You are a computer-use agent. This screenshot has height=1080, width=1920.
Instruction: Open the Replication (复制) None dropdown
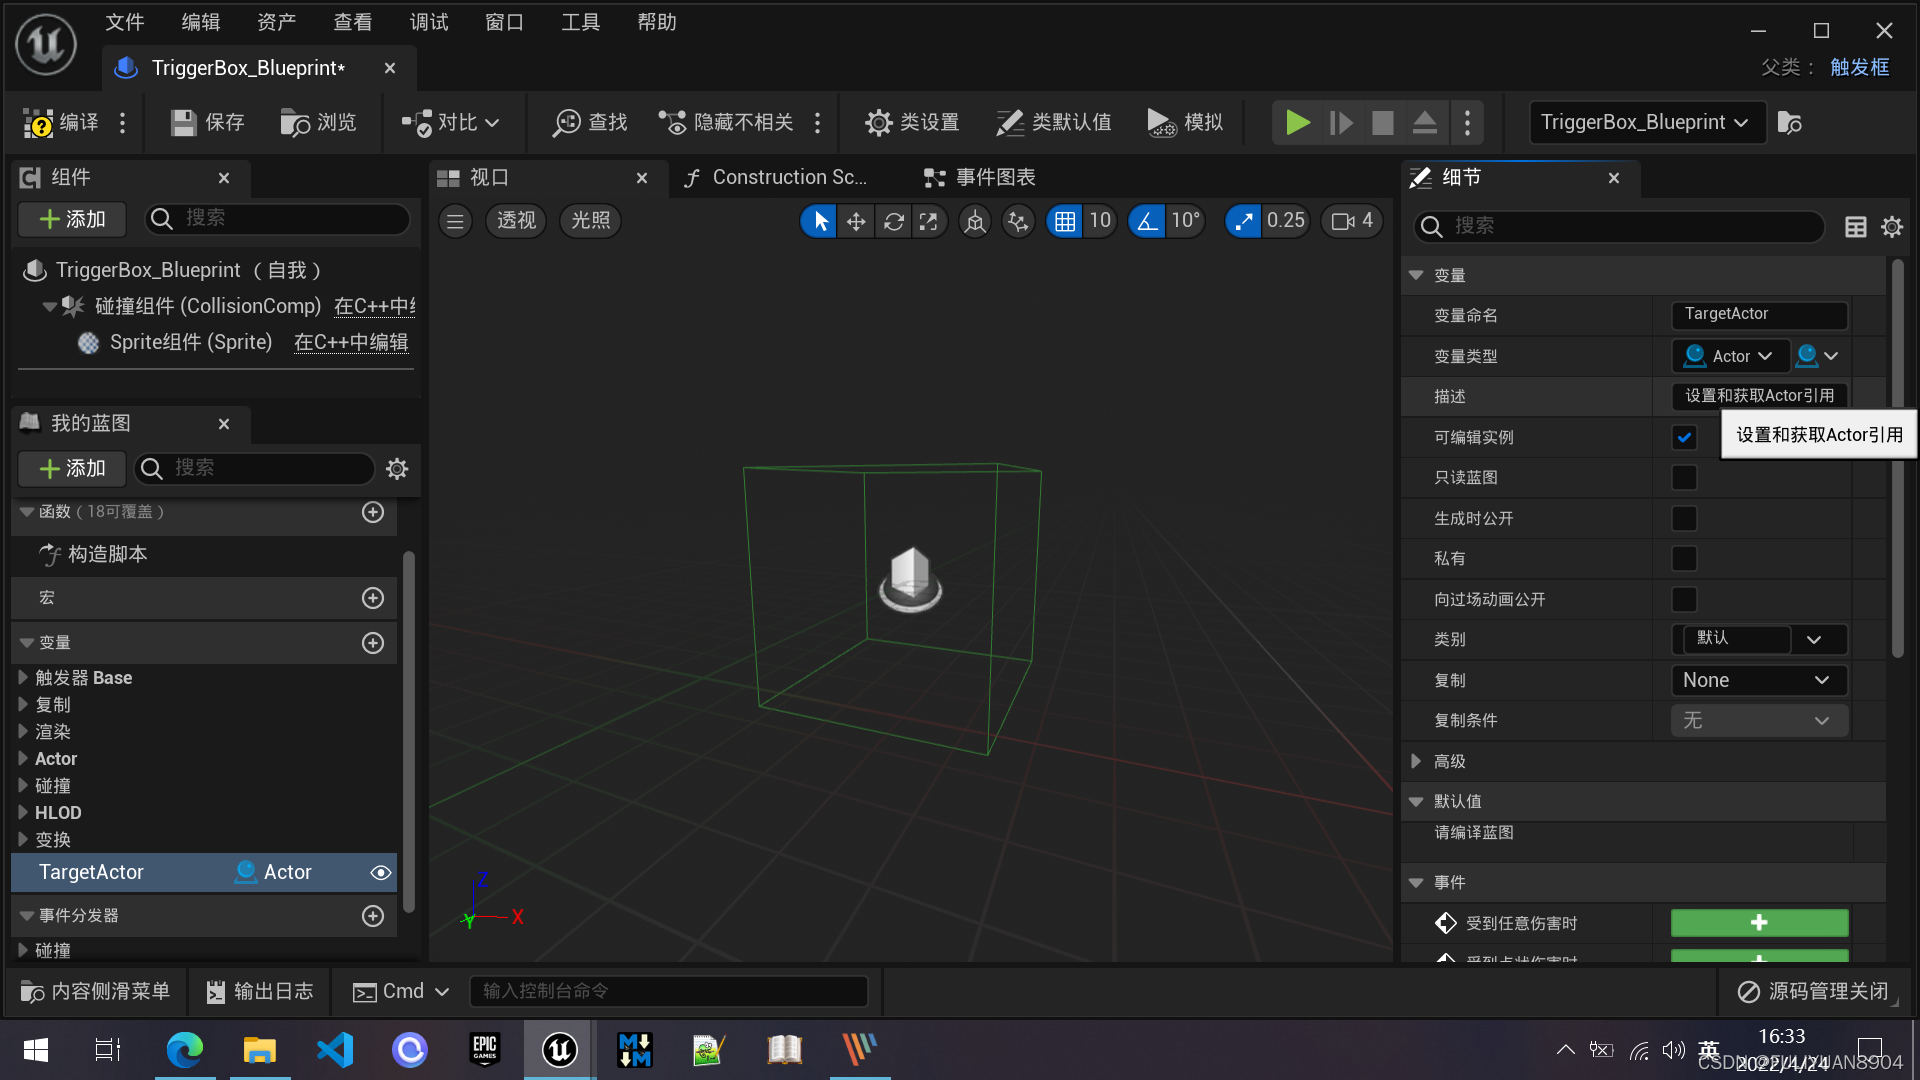click(1758, 680)
